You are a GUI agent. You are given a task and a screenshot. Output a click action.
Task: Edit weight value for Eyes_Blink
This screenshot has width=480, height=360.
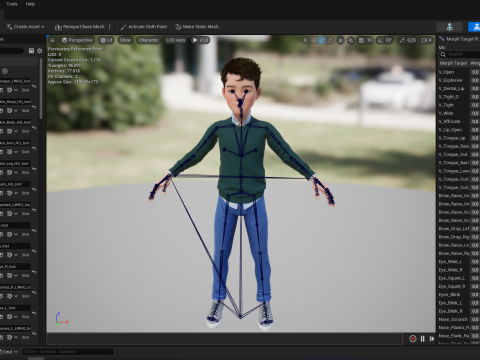tap(475, 295)
